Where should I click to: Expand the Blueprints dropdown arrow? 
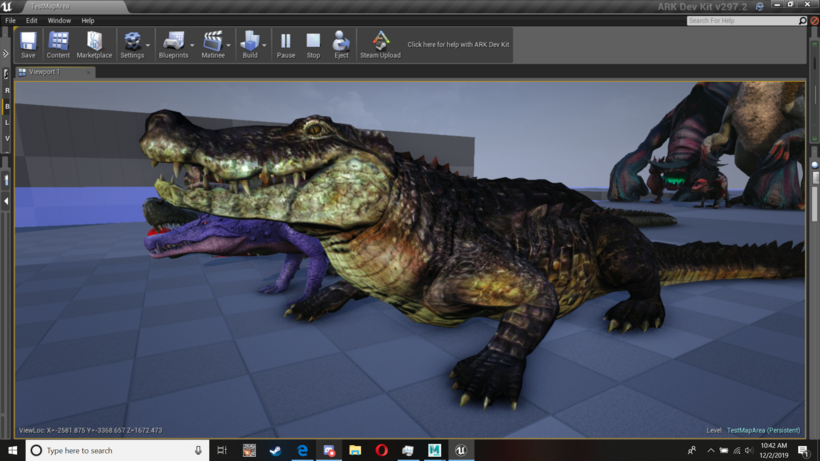point(192,45)
